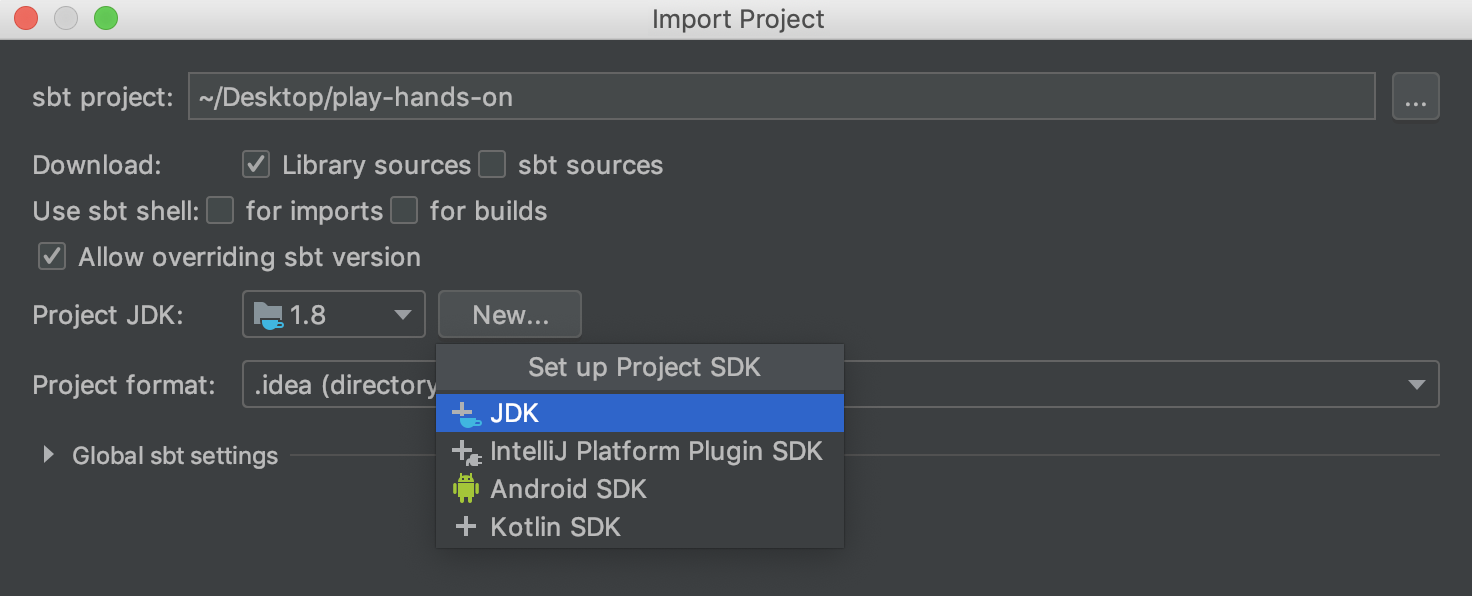Click the JDK cup icon in popup

[x=466, y=413]
